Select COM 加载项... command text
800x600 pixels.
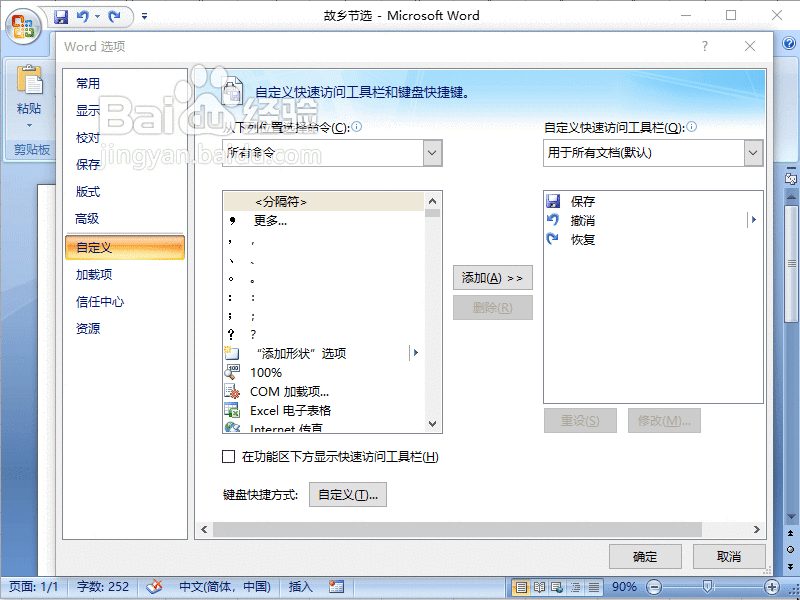tap(289, 392)
